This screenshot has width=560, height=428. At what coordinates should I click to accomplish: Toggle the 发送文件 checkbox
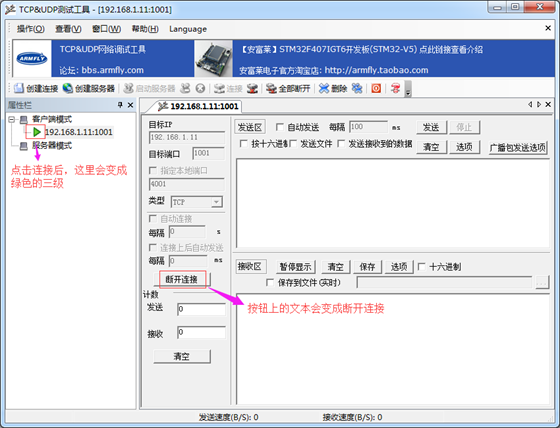tap(293, 144)
